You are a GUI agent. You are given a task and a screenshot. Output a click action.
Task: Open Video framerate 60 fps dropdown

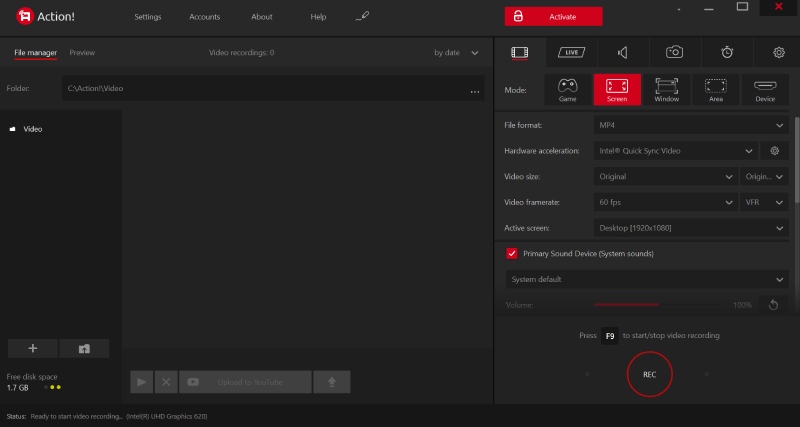pyautogui.click(x=665, y=202)
